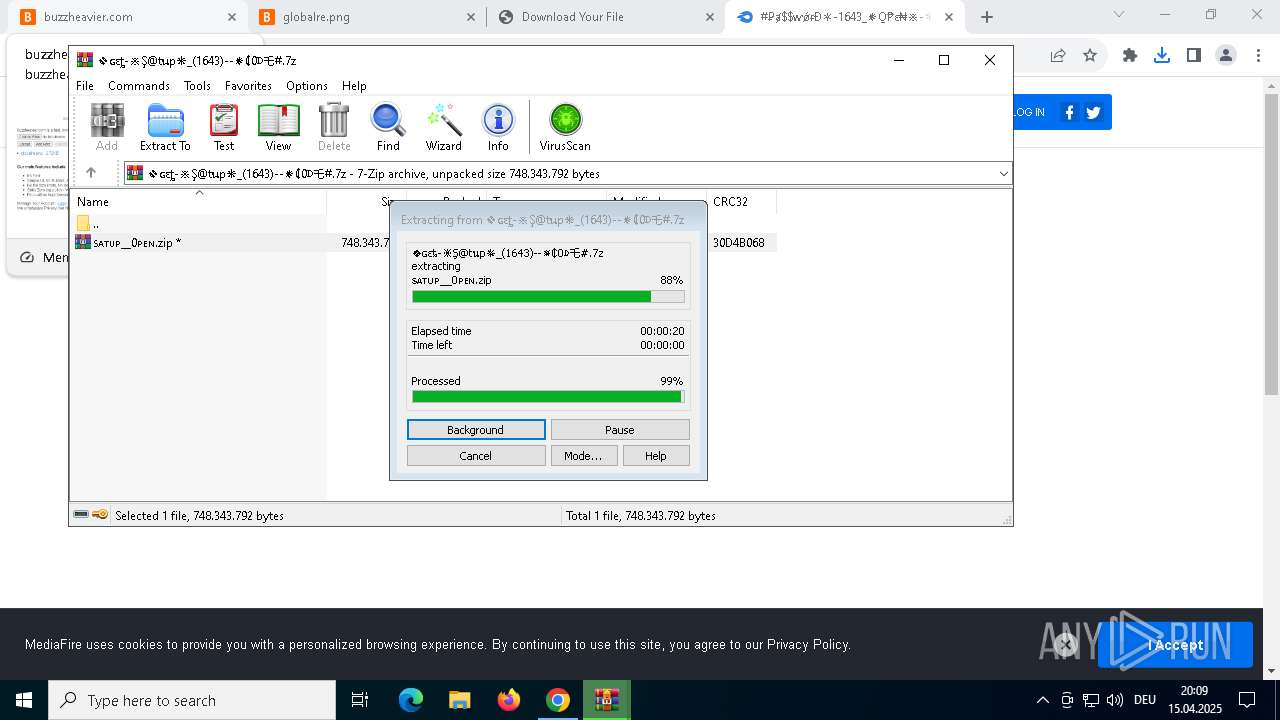Accept MediaFire cookies

tap(1175, 645)
